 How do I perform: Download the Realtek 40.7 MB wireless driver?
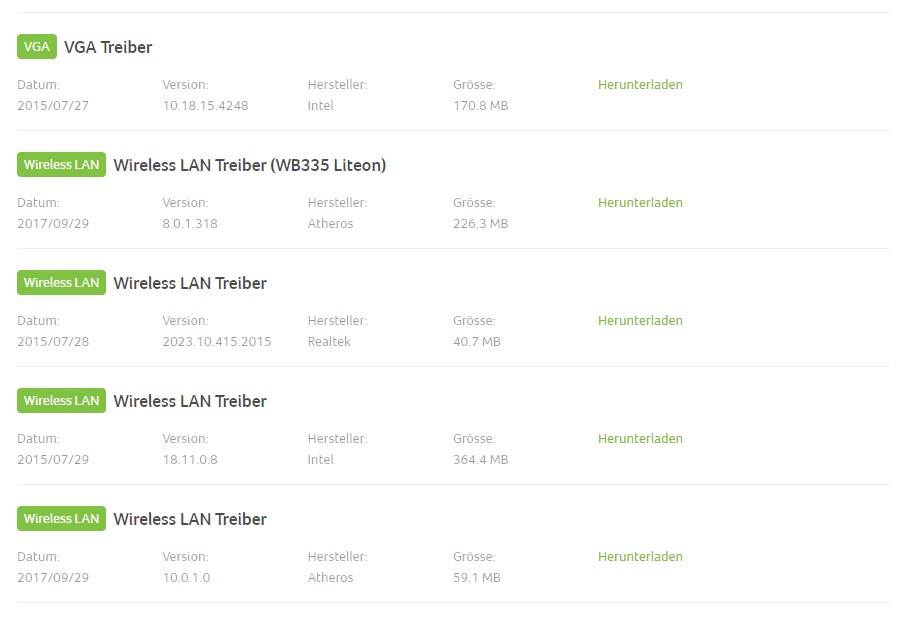640,321
